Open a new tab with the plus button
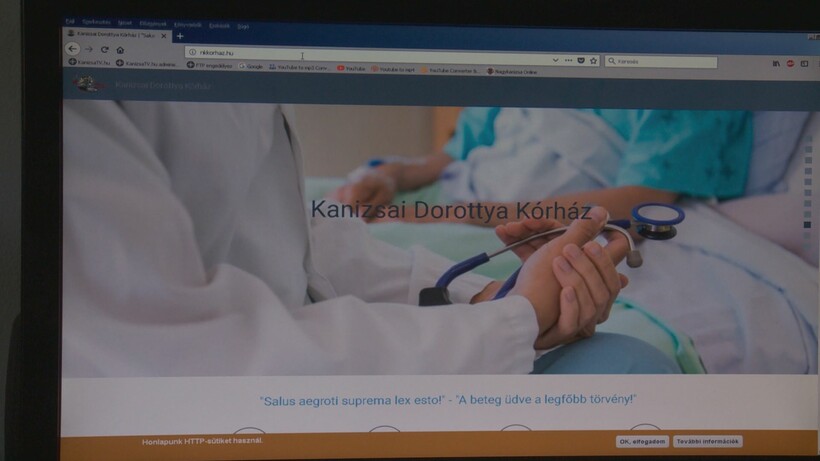 180,36
